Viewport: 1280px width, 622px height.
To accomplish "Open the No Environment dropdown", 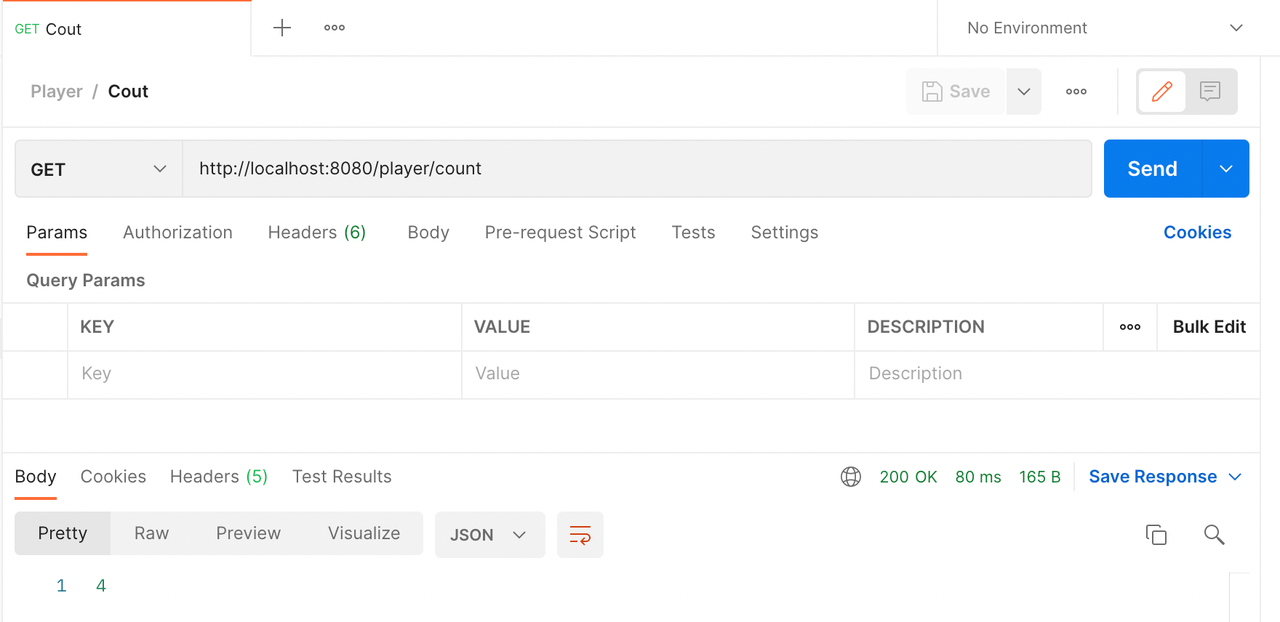I will (x=1100, y=27).
